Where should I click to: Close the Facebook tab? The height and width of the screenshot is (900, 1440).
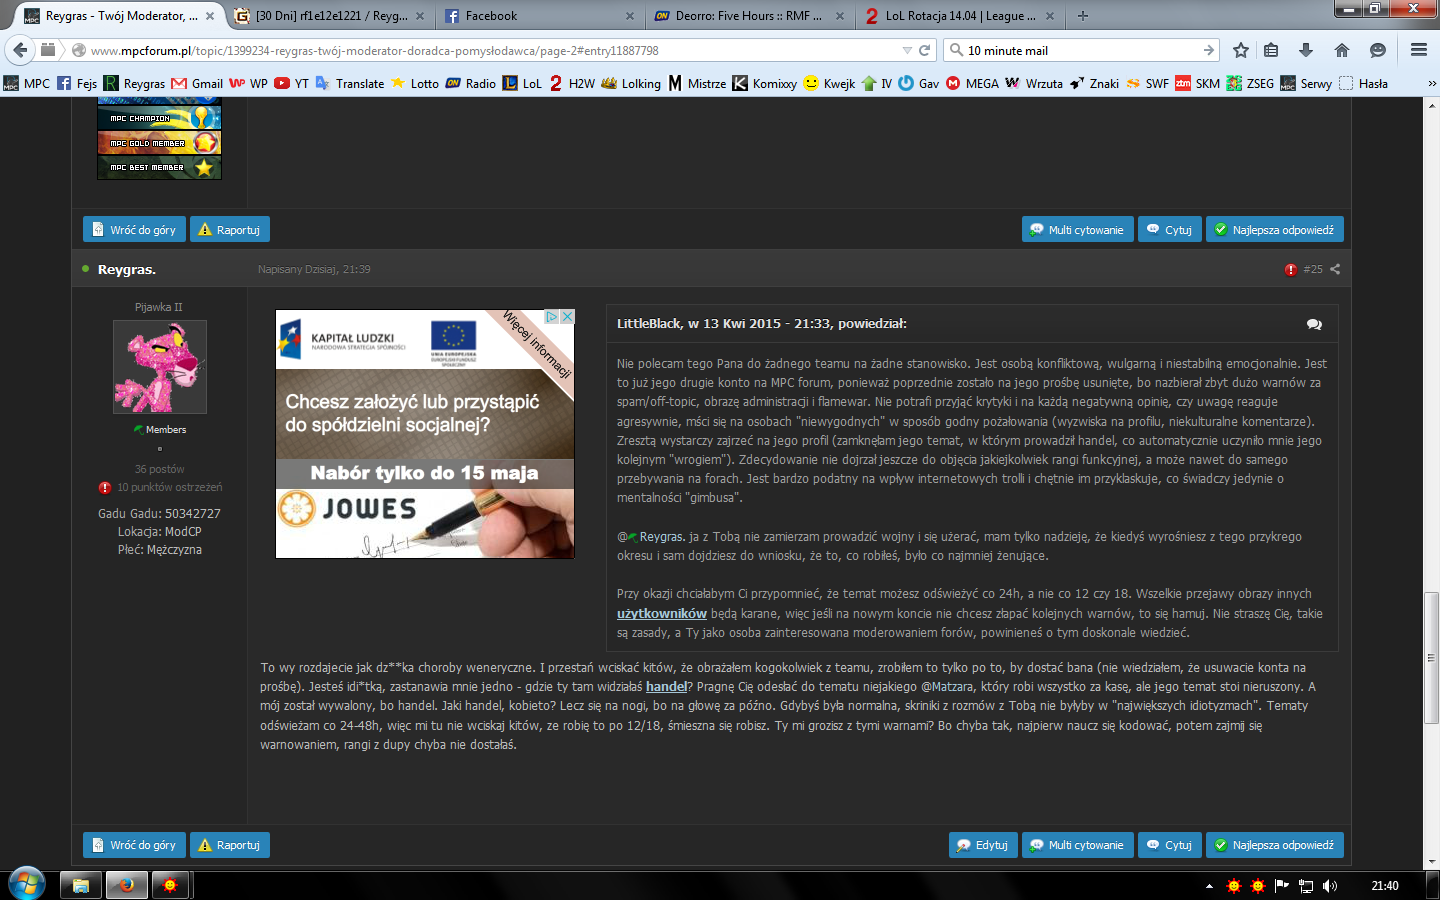(629, 16)
